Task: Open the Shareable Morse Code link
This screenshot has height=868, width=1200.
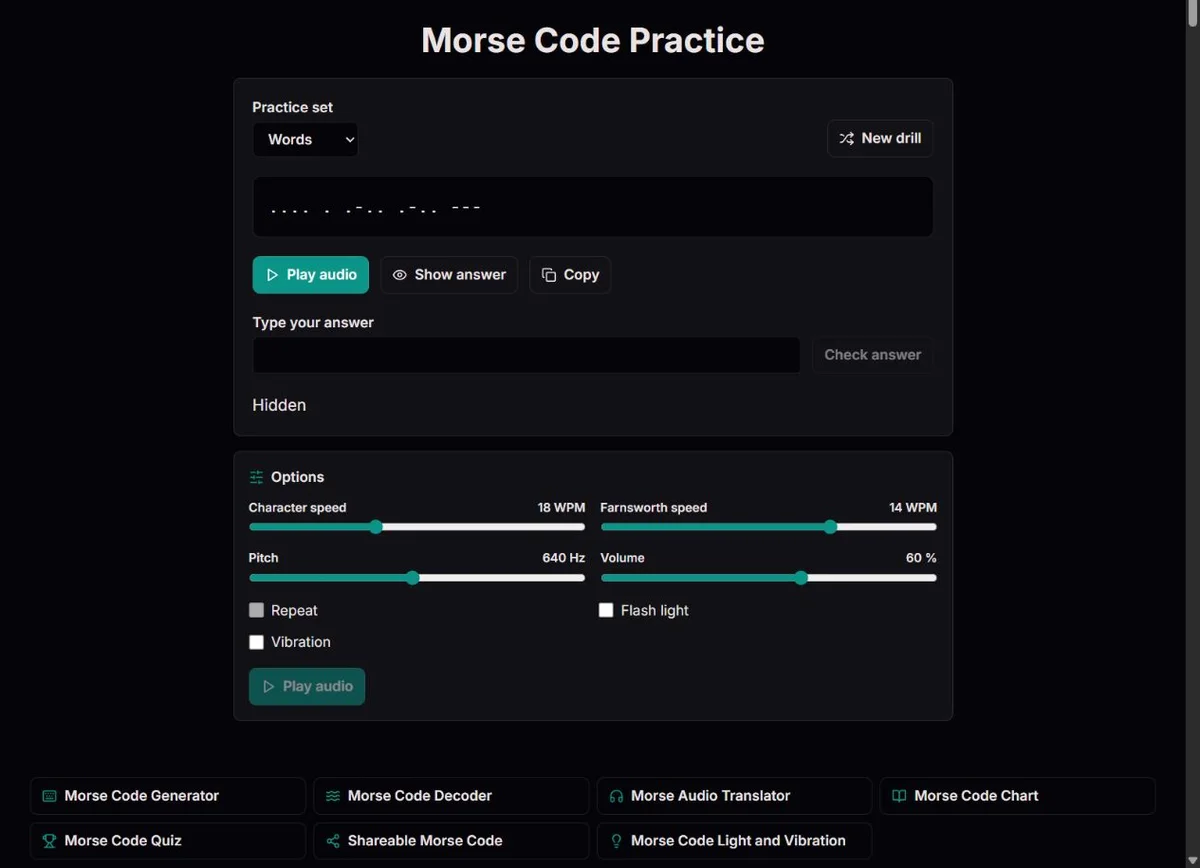Action: [x=451, y=841]
